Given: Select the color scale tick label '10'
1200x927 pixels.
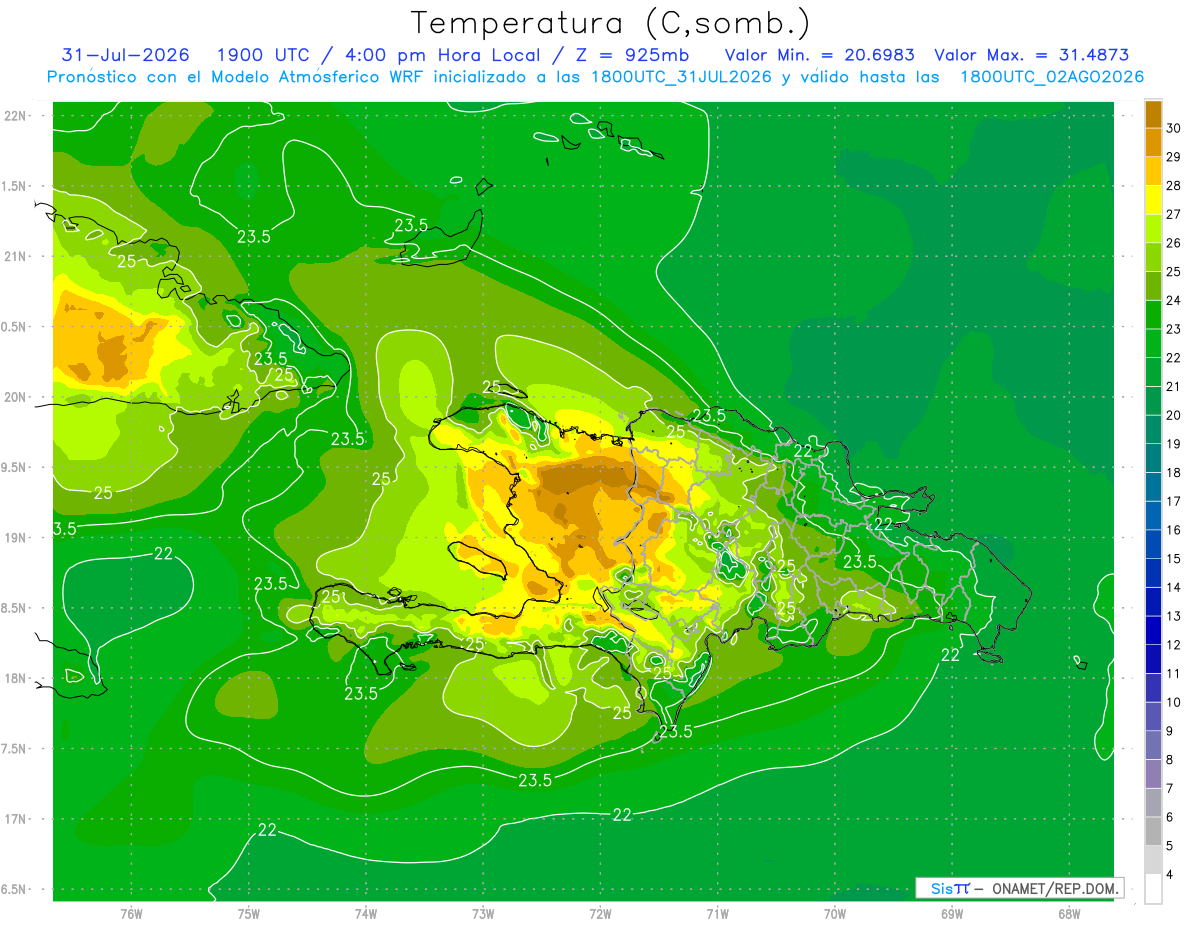Looking at the screenshot, I should click(1175, 703).
